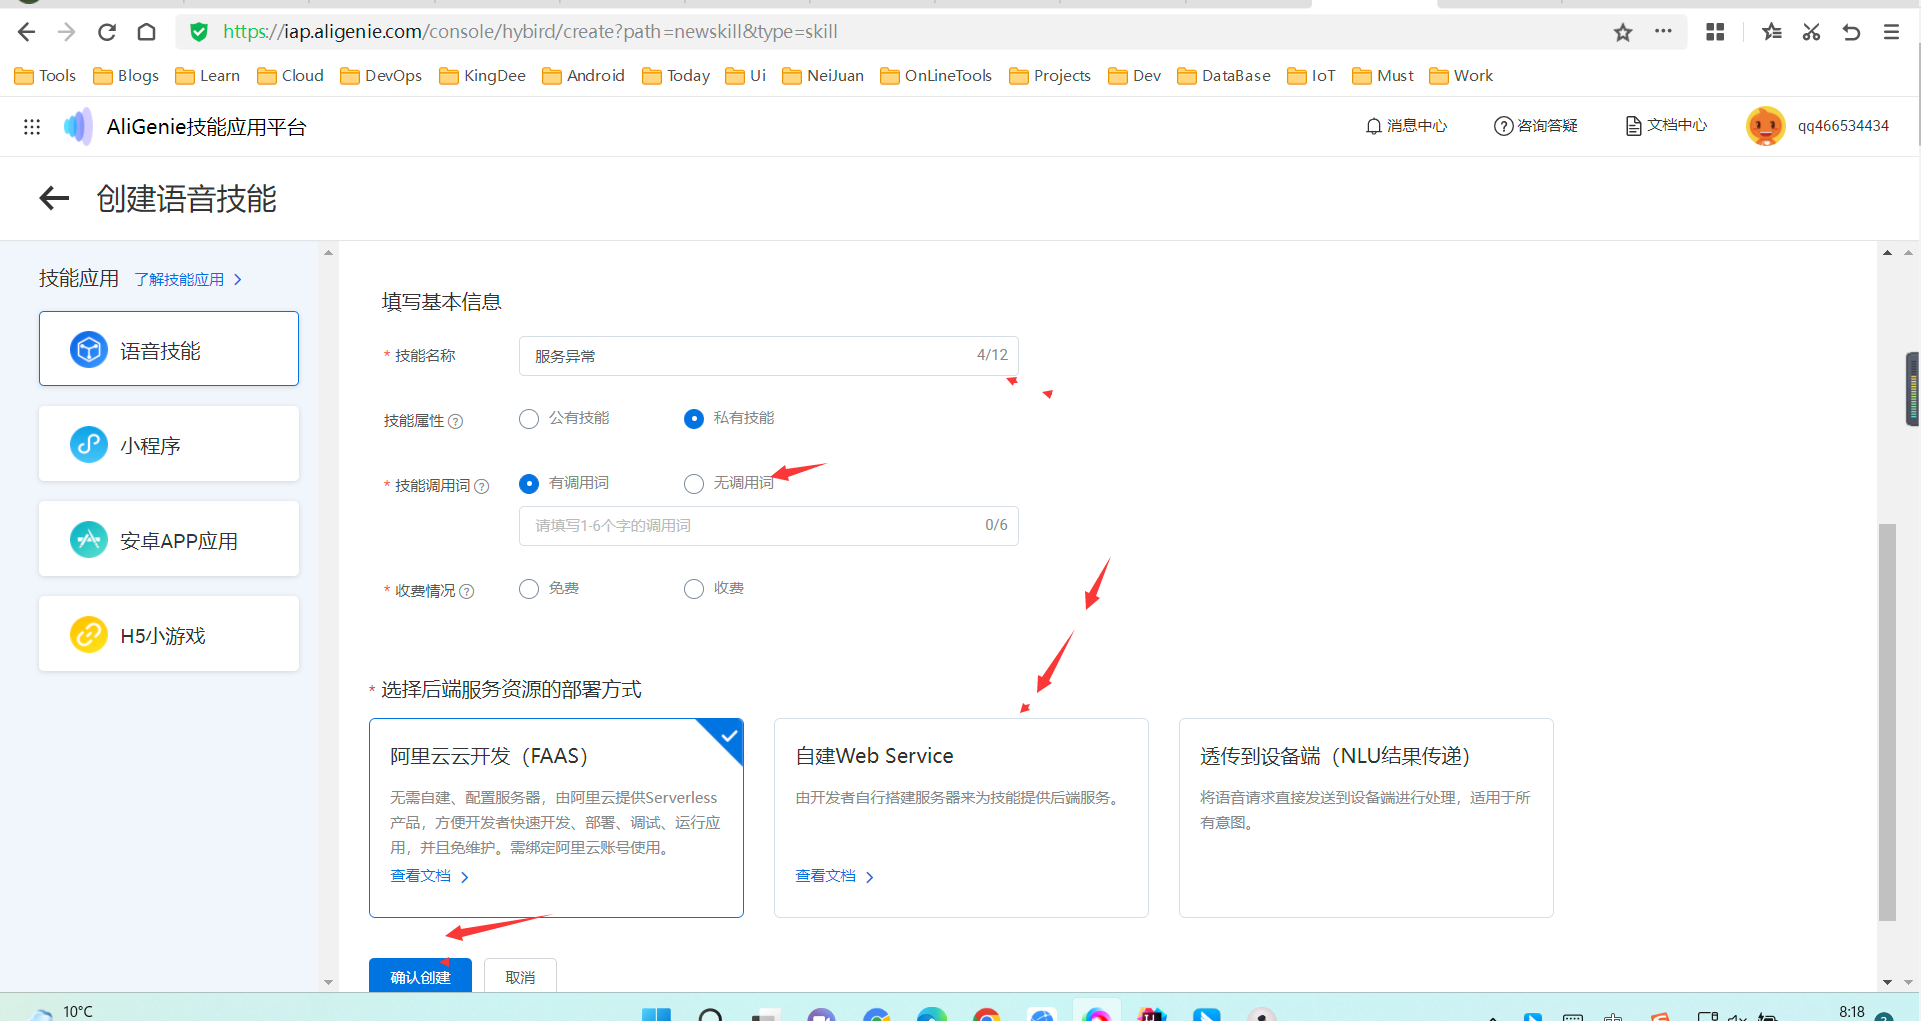Open the OnLineTools bookmark folder

(936, 76)
